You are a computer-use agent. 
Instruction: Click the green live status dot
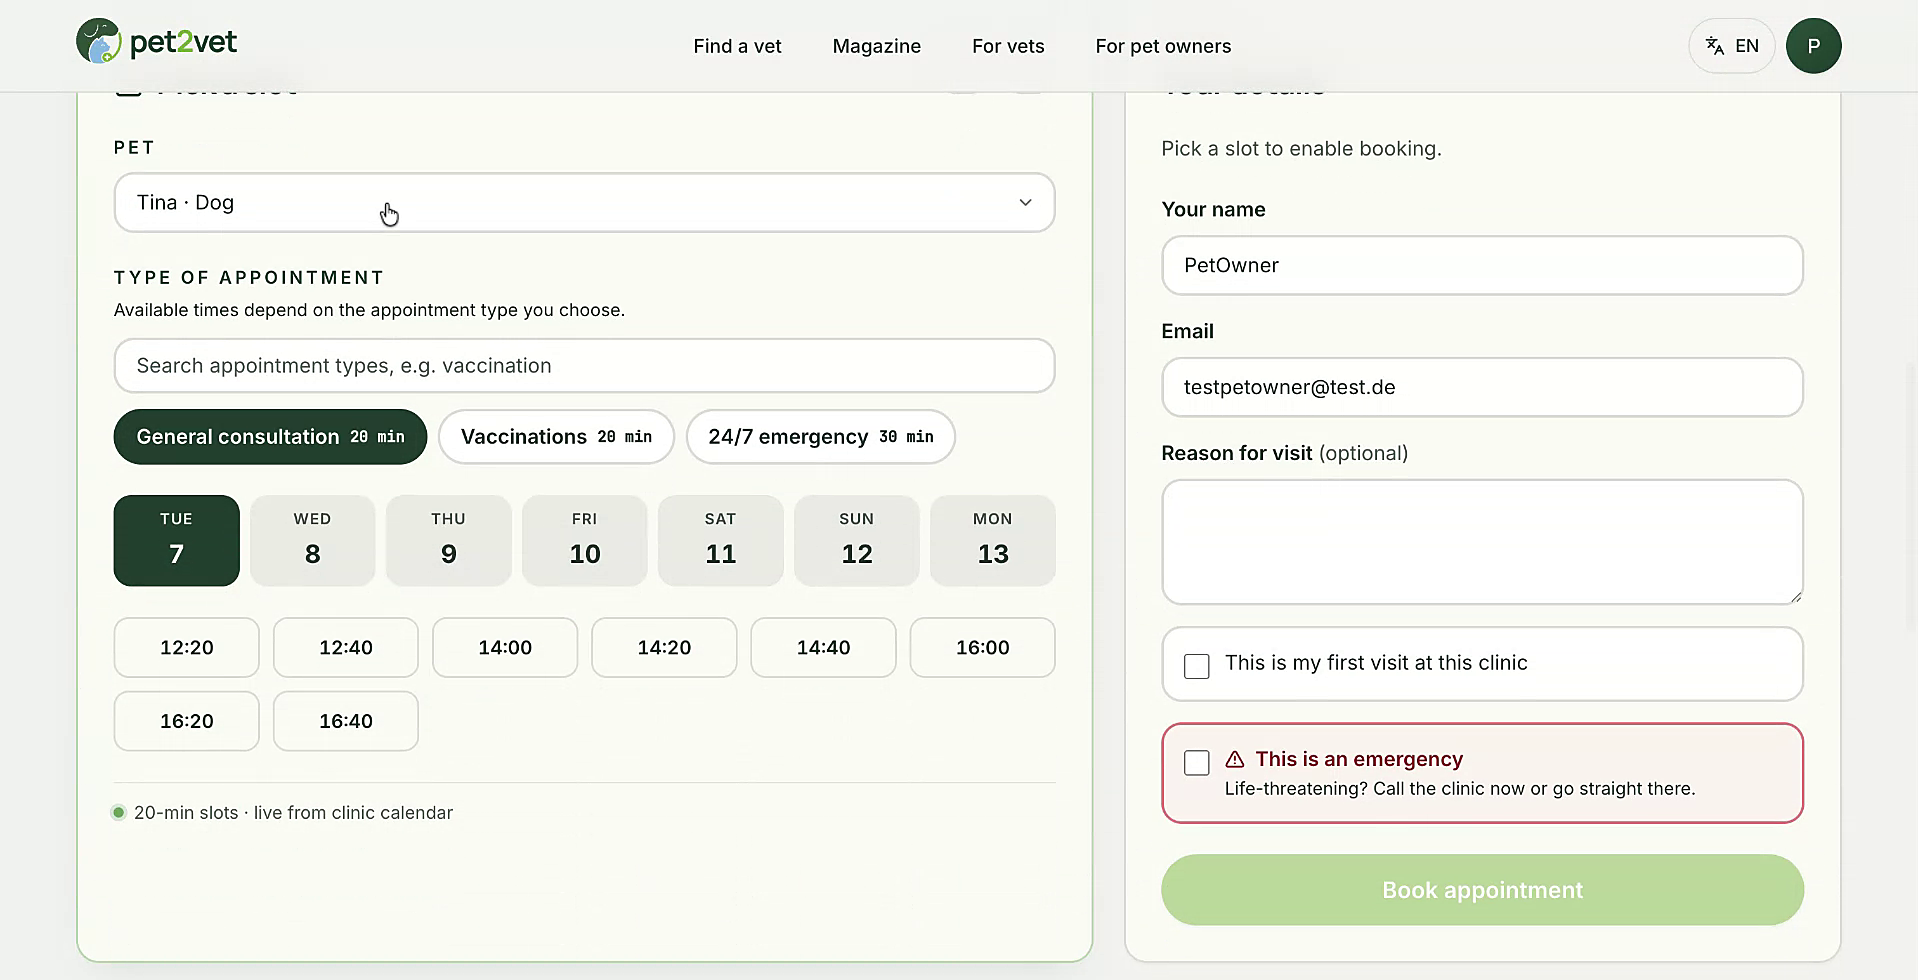coord(119,812)
